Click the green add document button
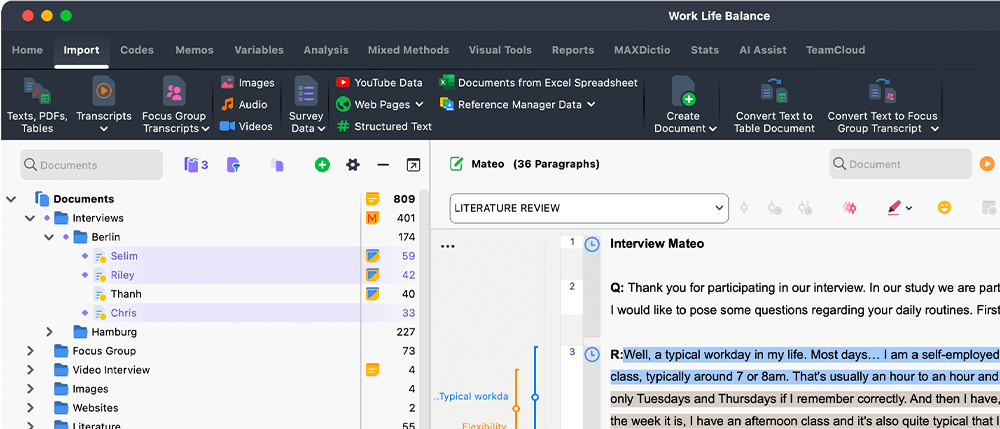The width and height of the screenshot is (1000, 429). (x=322, y=165)
